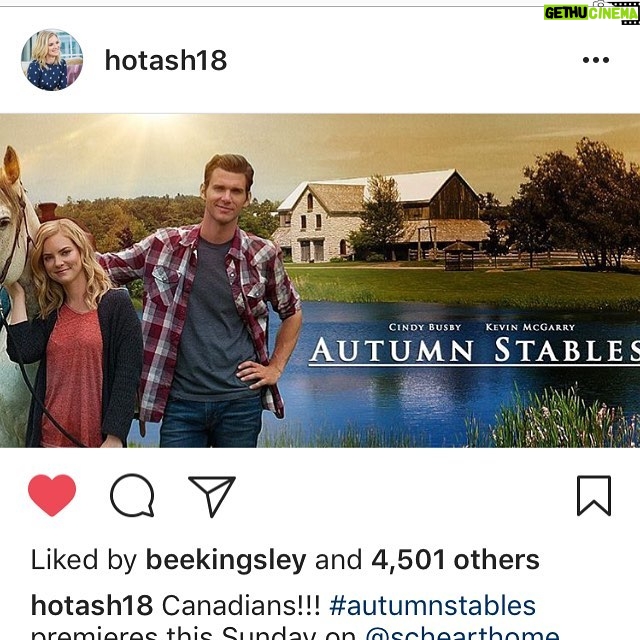View the profile of beekingsley

226,560
